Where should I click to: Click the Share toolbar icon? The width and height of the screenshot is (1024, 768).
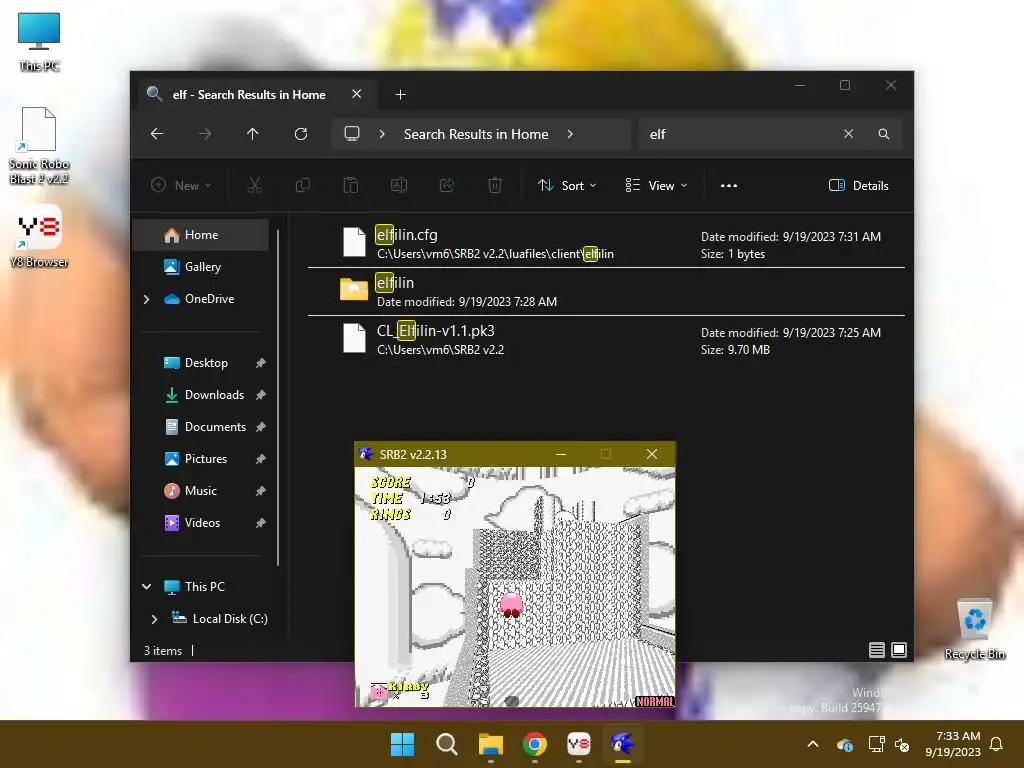coord(447,185)
